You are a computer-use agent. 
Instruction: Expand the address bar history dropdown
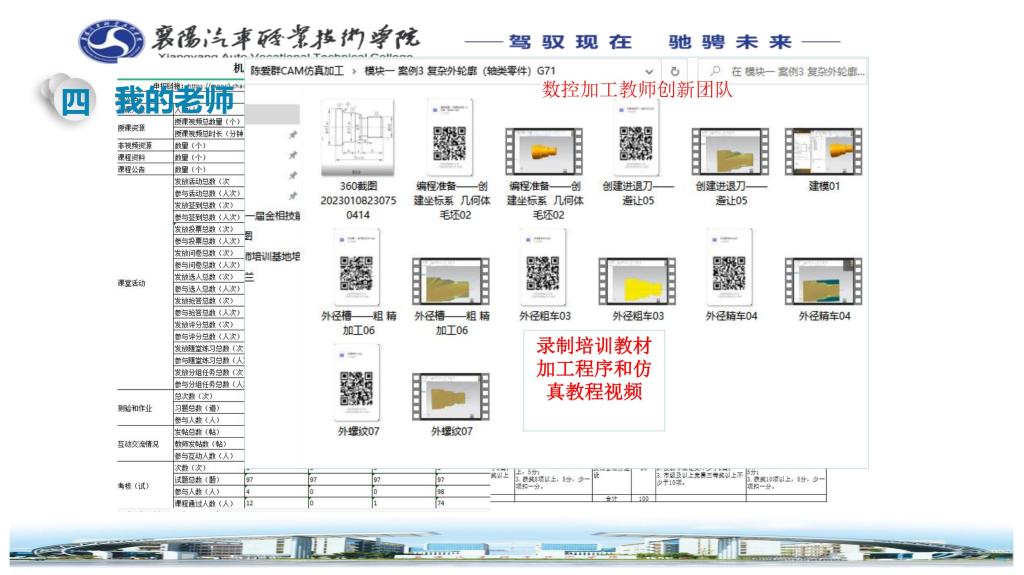coord(650,72)
